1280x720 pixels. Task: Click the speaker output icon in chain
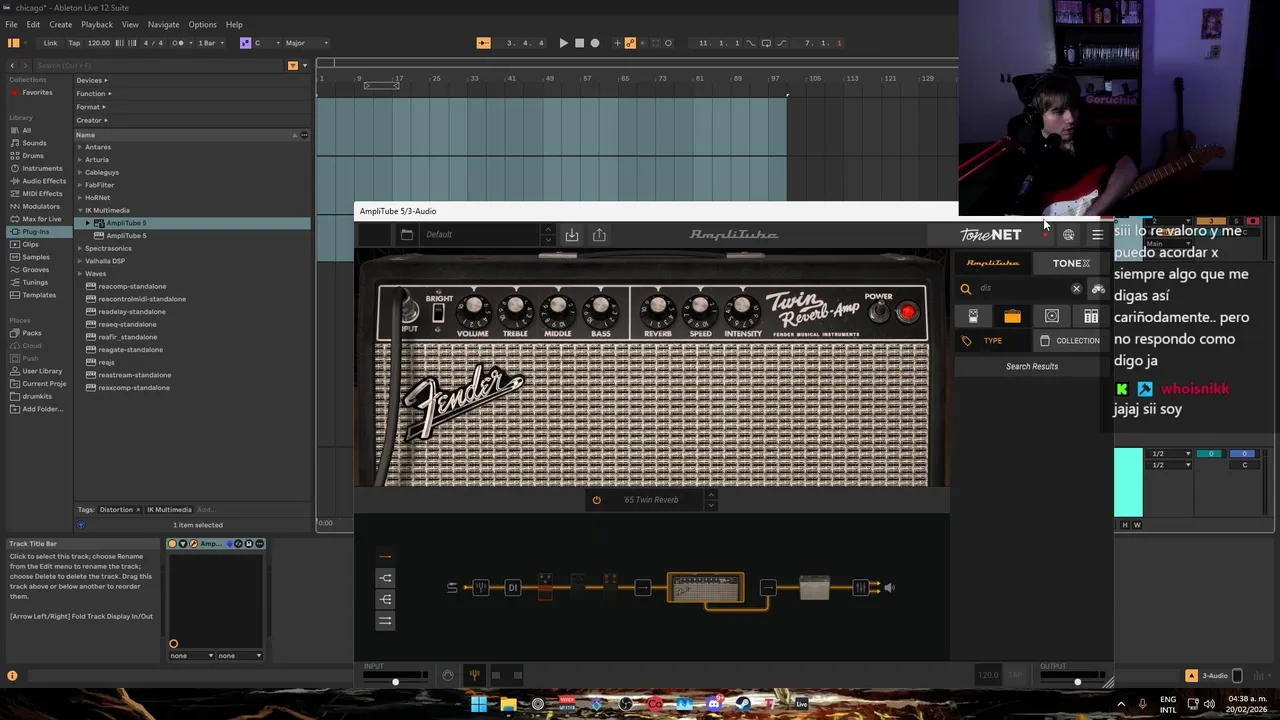[x=889, y=588]
